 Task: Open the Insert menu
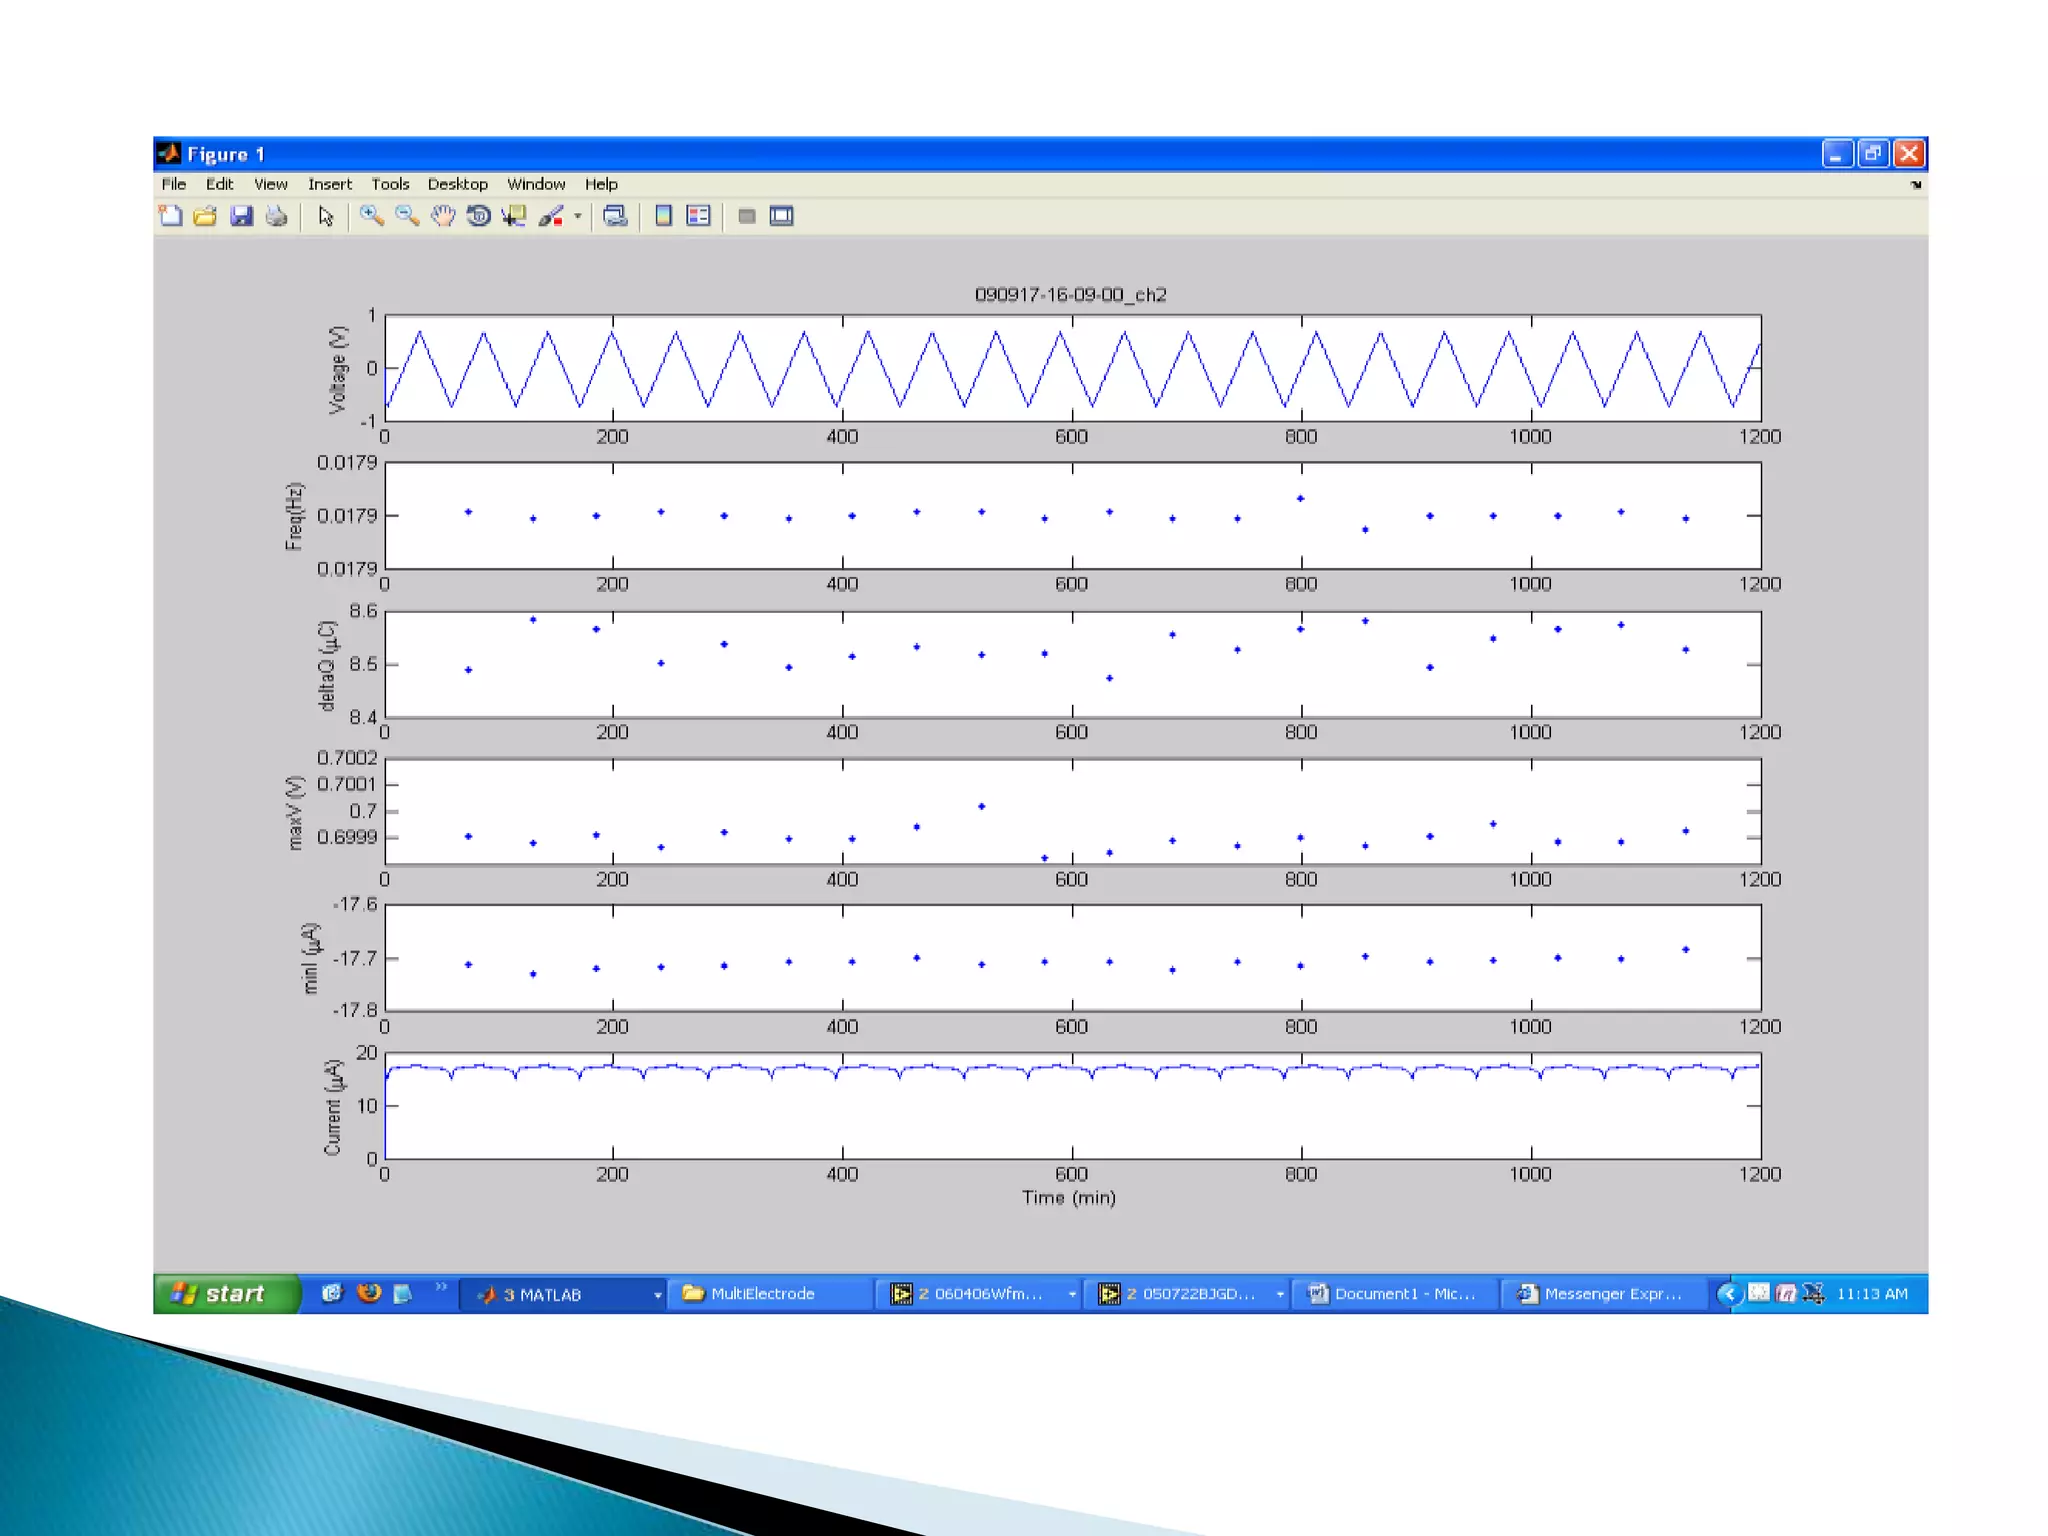tap(329, 184)
